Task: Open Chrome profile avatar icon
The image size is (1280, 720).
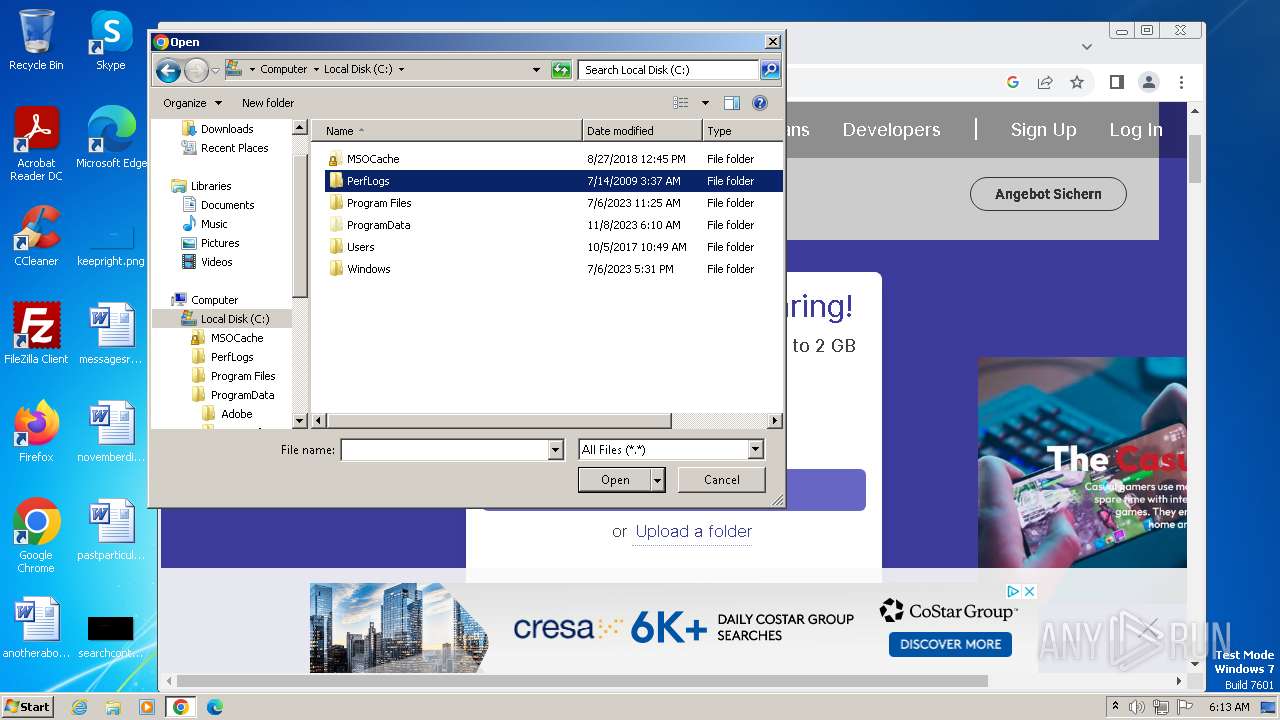Action: click(x=1149, y=82)
